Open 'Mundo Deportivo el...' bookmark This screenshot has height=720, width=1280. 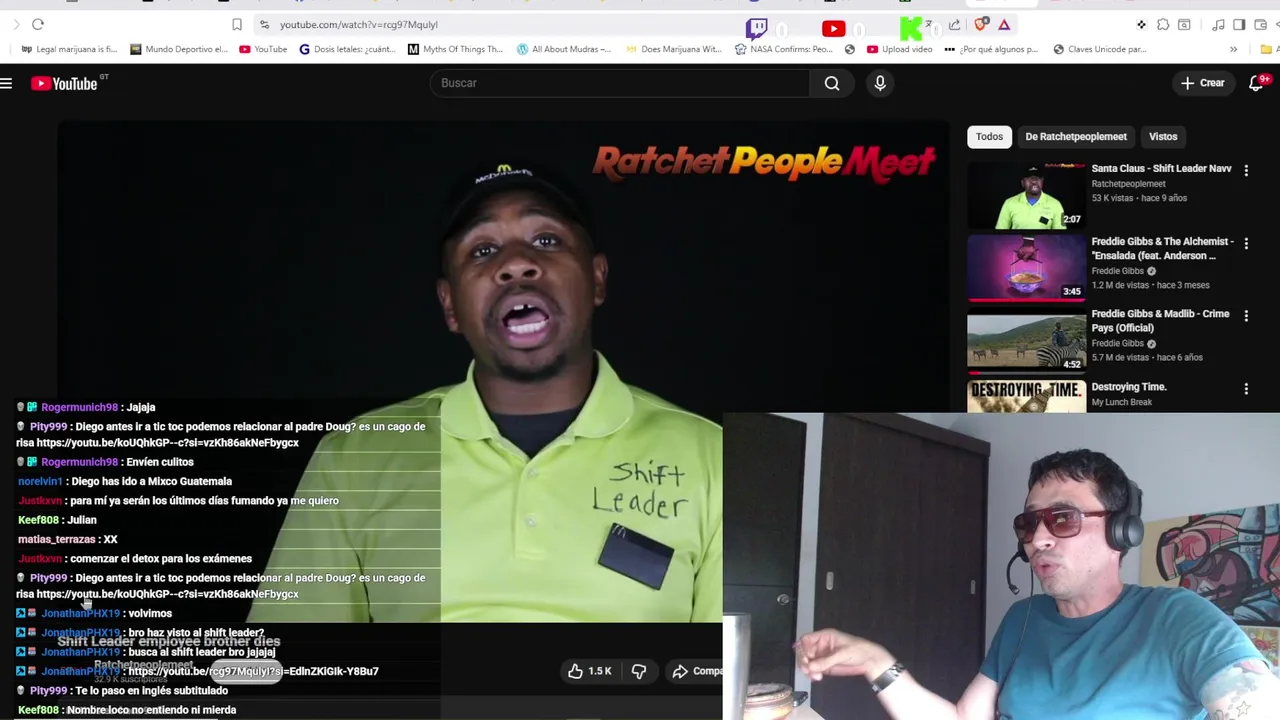(x=179, y=49)
